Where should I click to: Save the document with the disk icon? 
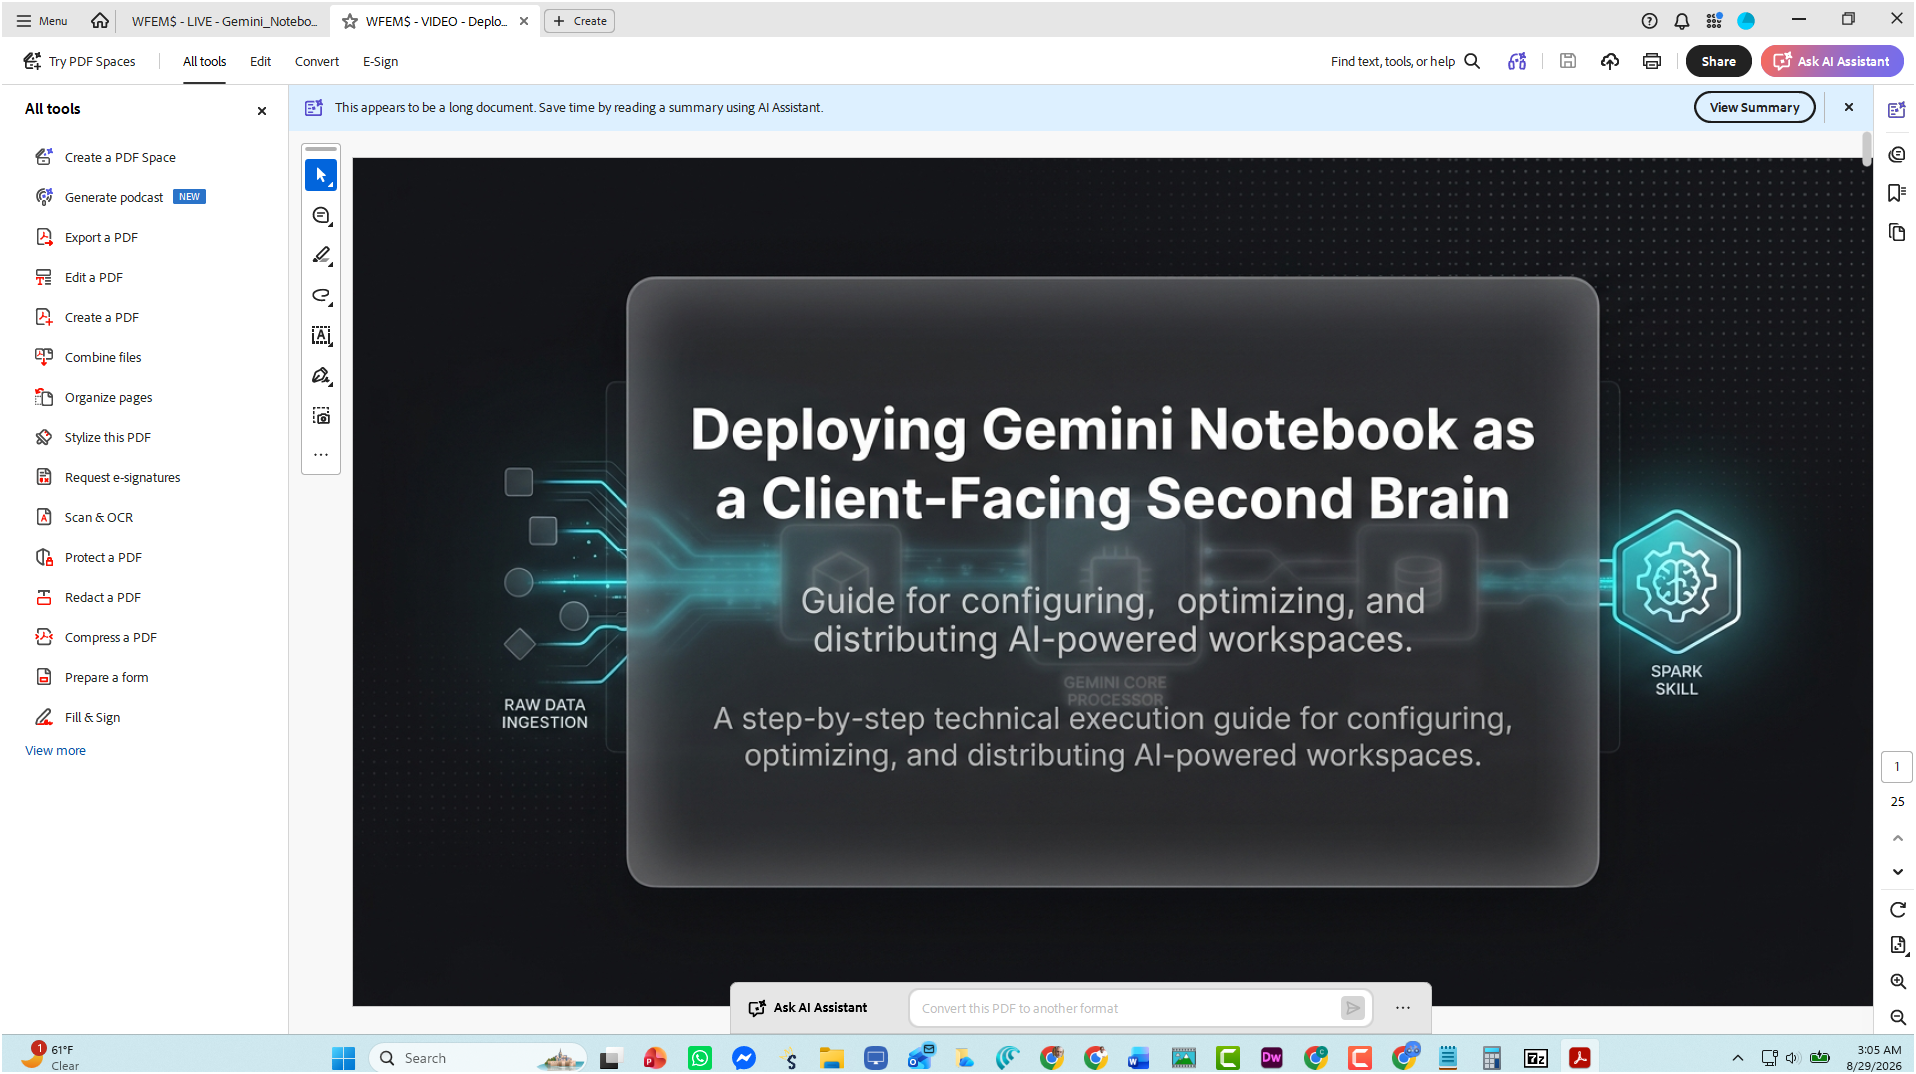tap(1568, 61)
